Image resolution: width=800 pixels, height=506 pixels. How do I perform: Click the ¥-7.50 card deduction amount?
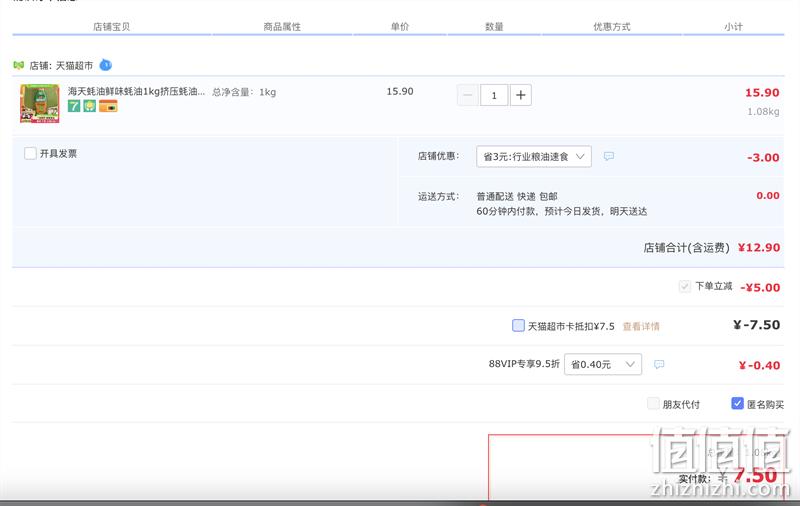click(757, 325)
